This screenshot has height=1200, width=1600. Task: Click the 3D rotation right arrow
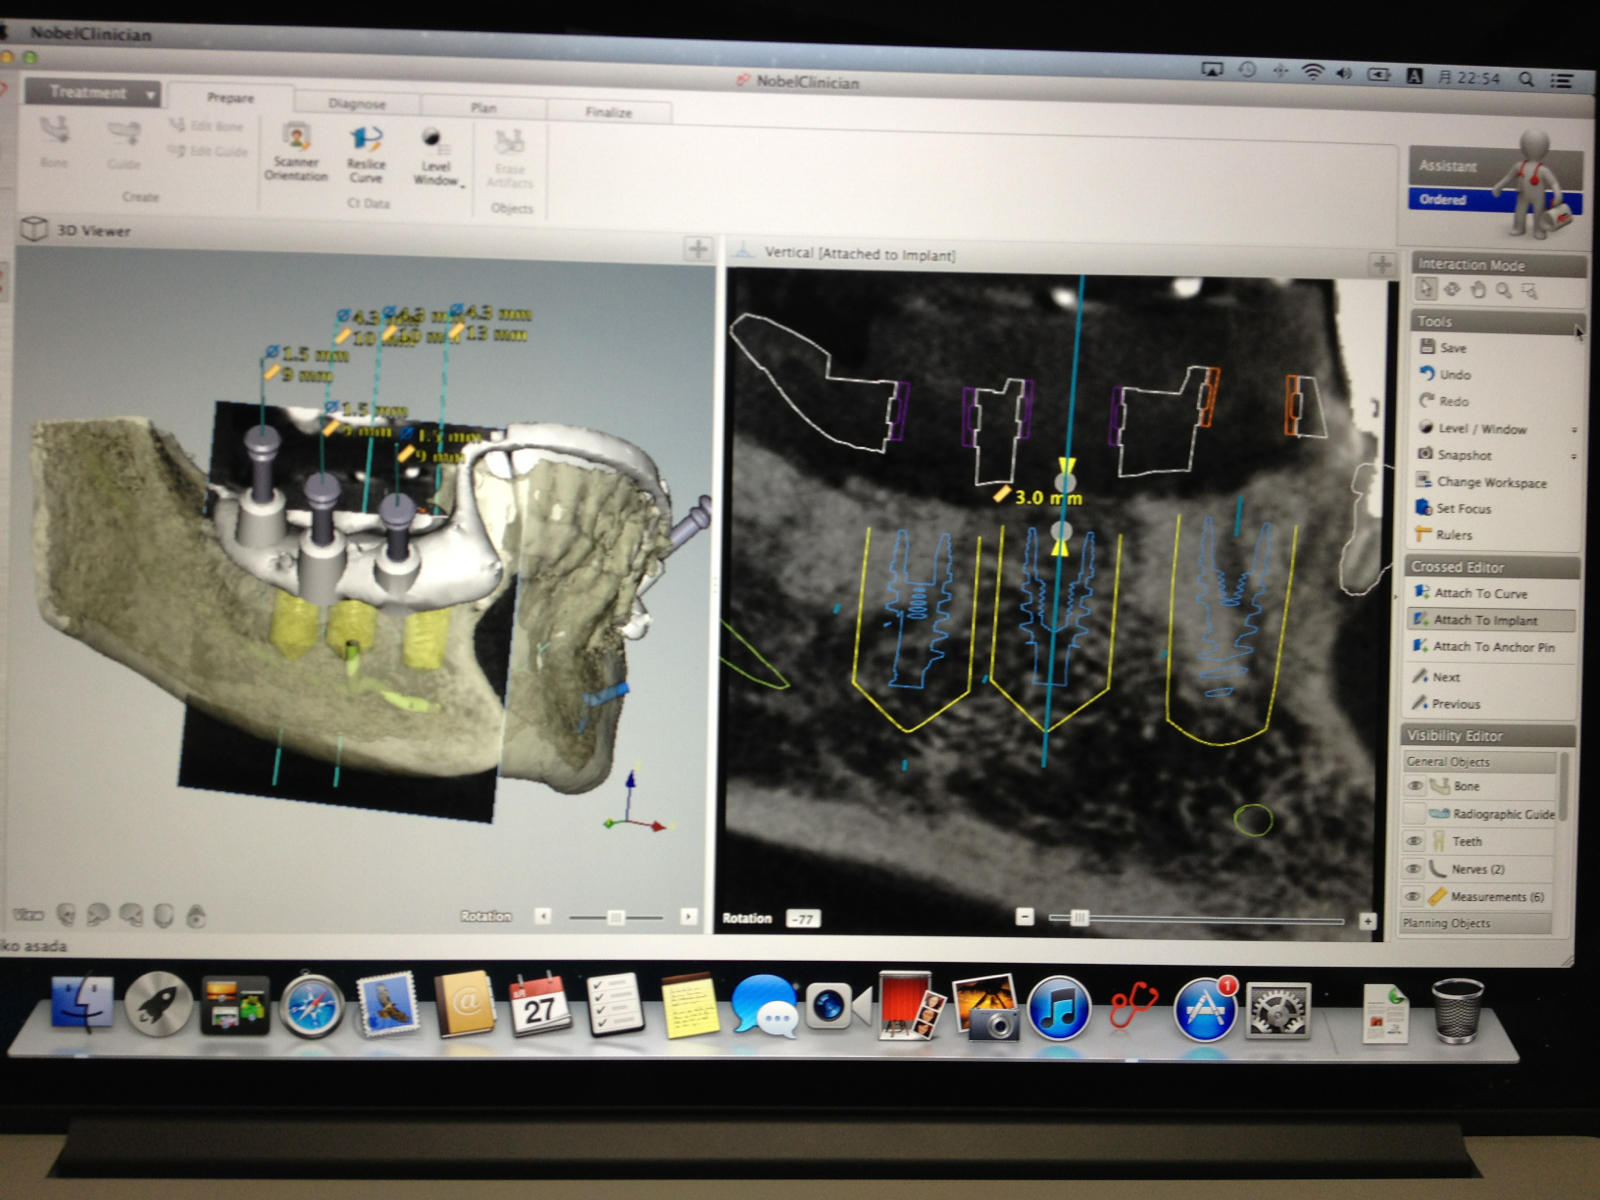click(x=688, y=917)
